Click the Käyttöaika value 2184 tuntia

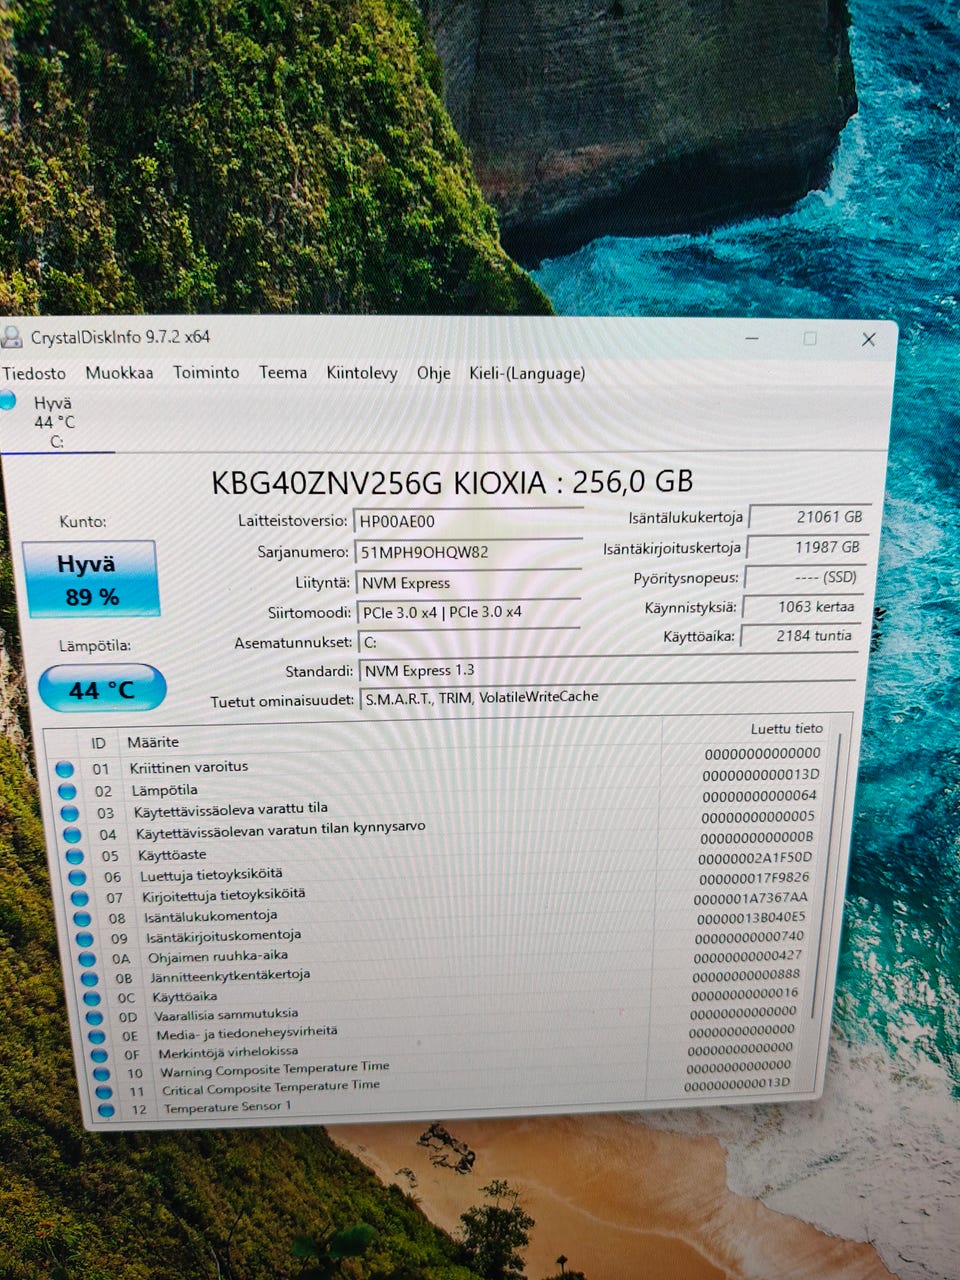click(800, 635)
